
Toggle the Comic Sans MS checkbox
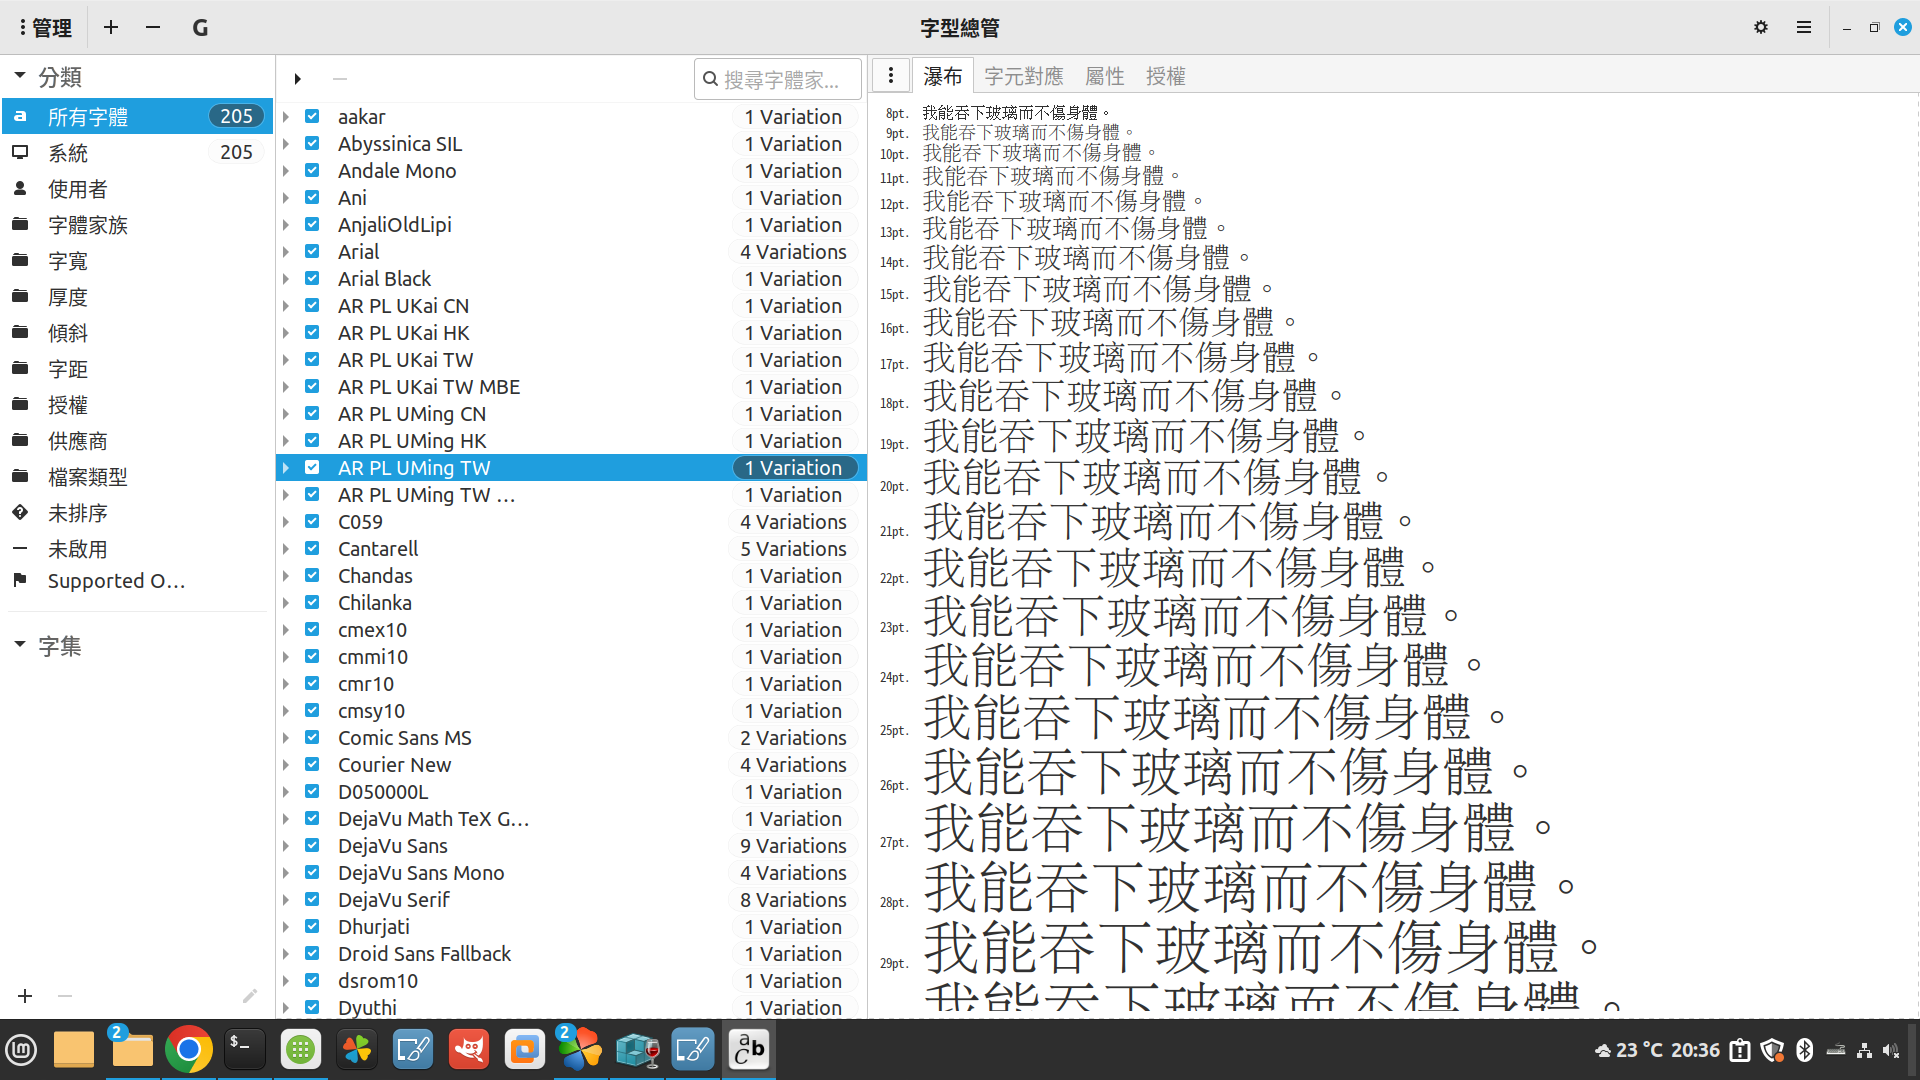(x=312, y=738)
